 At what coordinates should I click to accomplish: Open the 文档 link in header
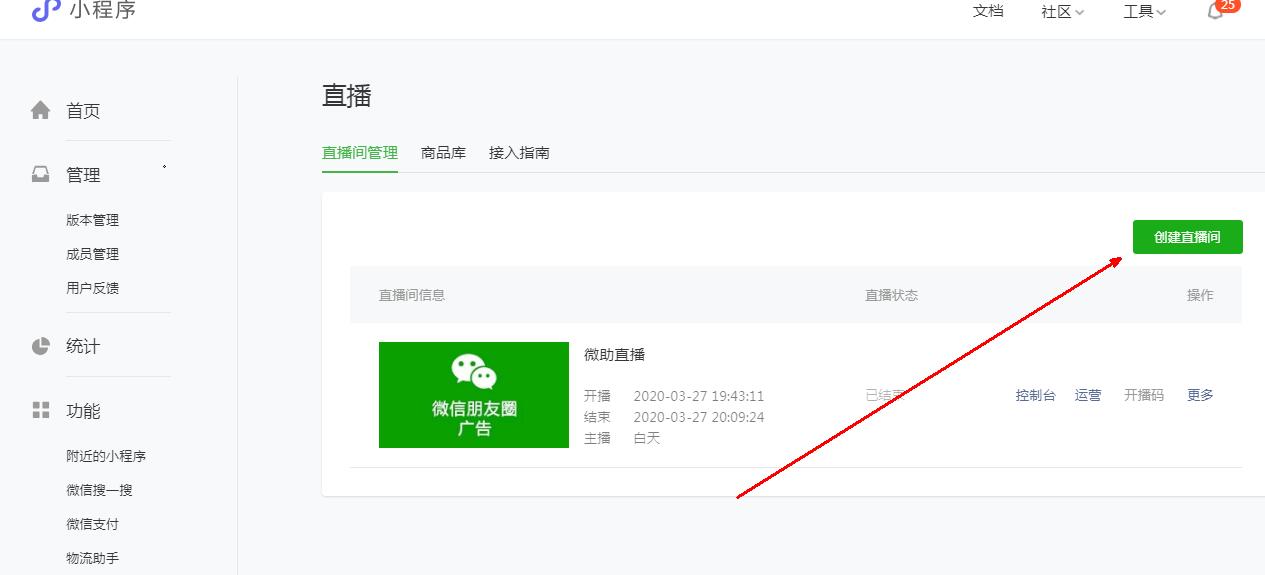click(988, 11)
